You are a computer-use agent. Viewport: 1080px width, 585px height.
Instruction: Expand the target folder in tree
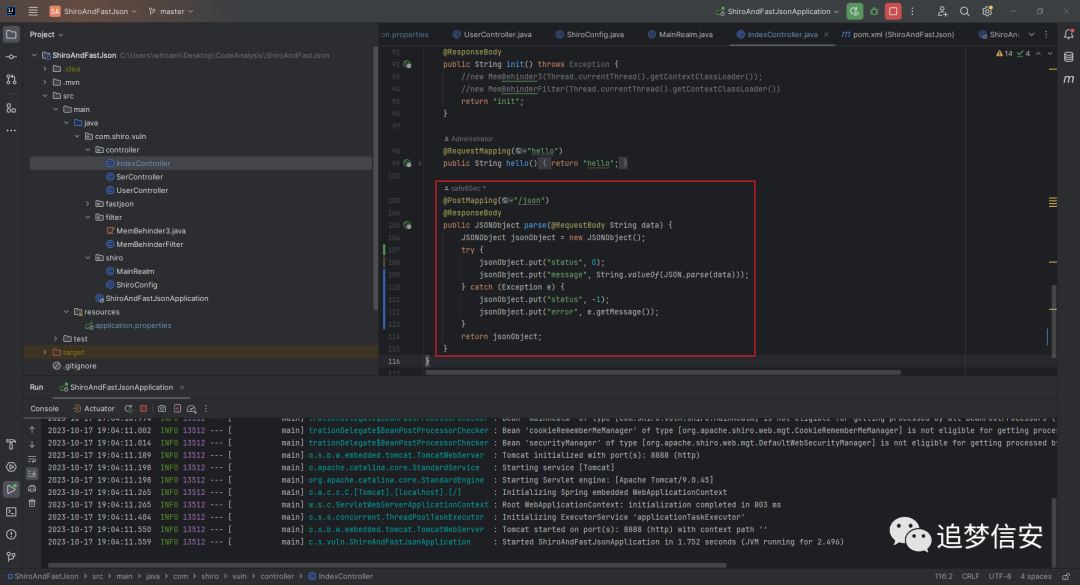pos(45,352)
